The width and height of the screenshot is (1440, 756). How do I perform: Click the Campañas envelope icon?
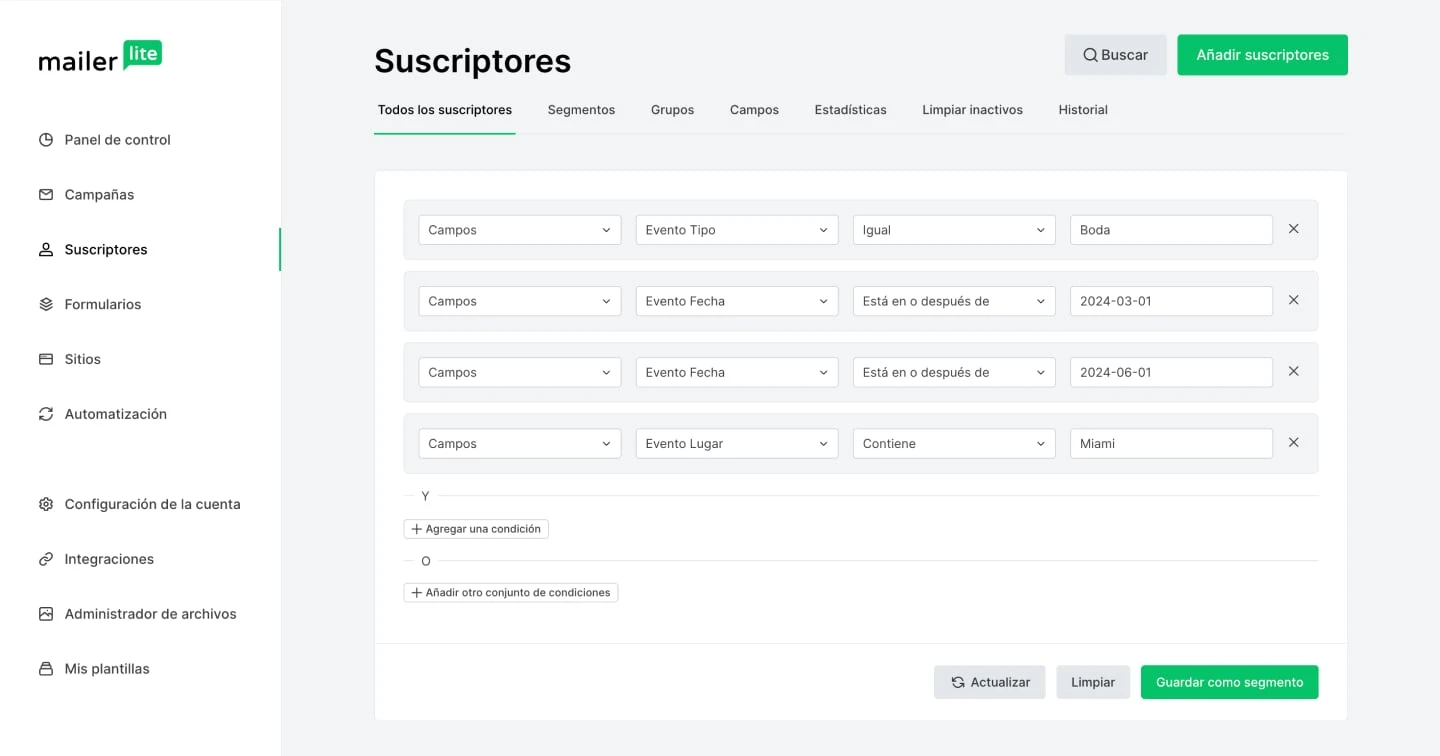coord(46,195)
